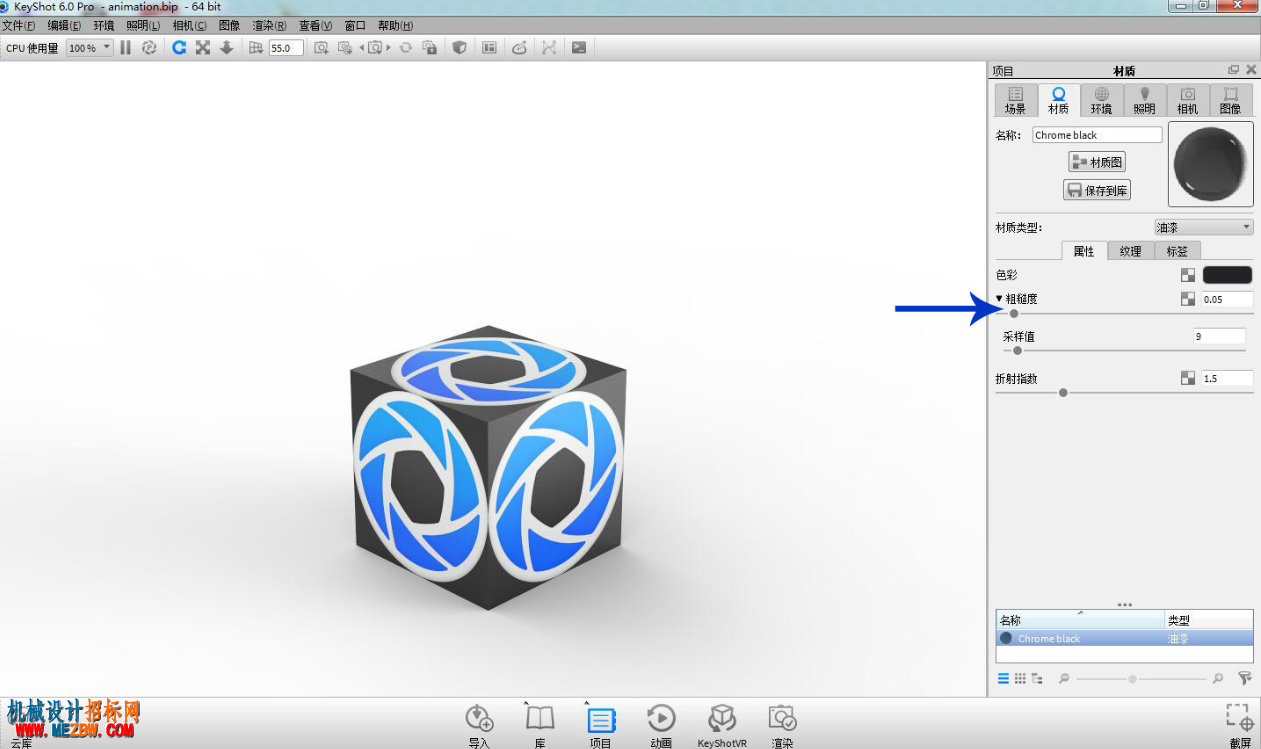Select Chrome black row in material list
This screenshot has width=1261, height=749.
coord(1124,638)
